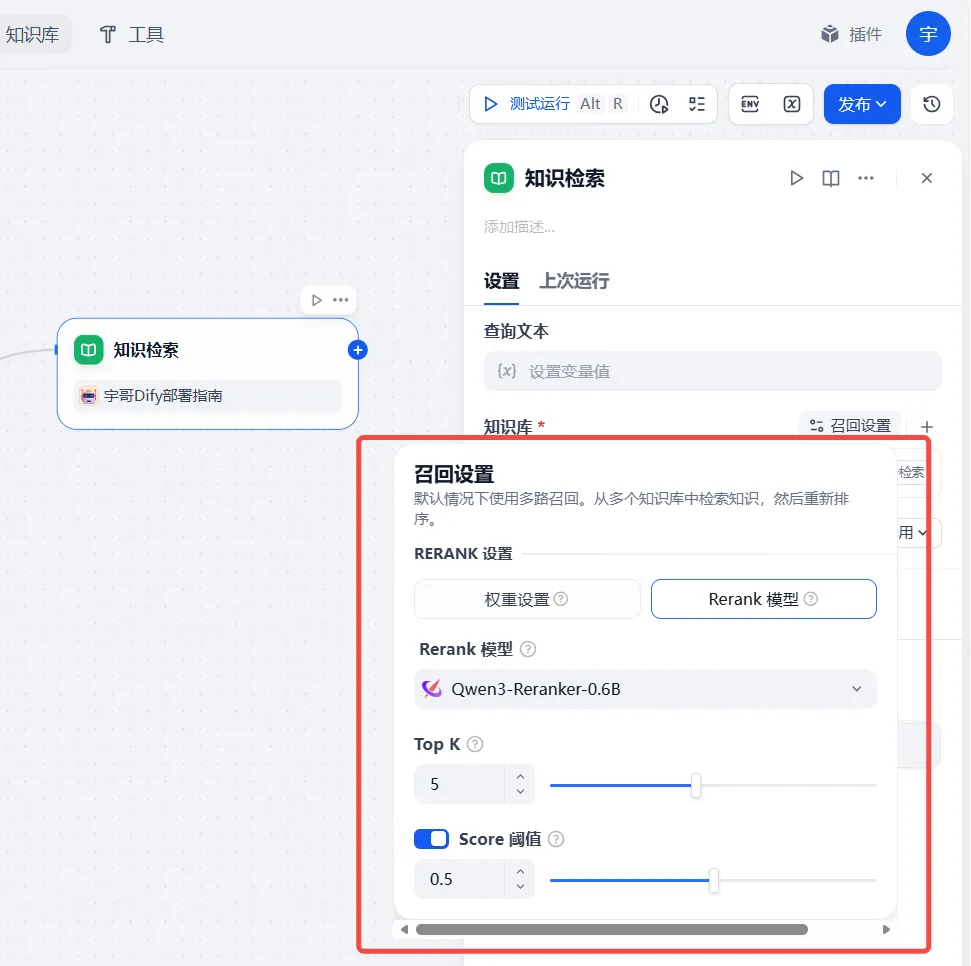The height and width of the screenshot is (966, 971).
Task: Click the Top K slider handle
Action: 696,785
